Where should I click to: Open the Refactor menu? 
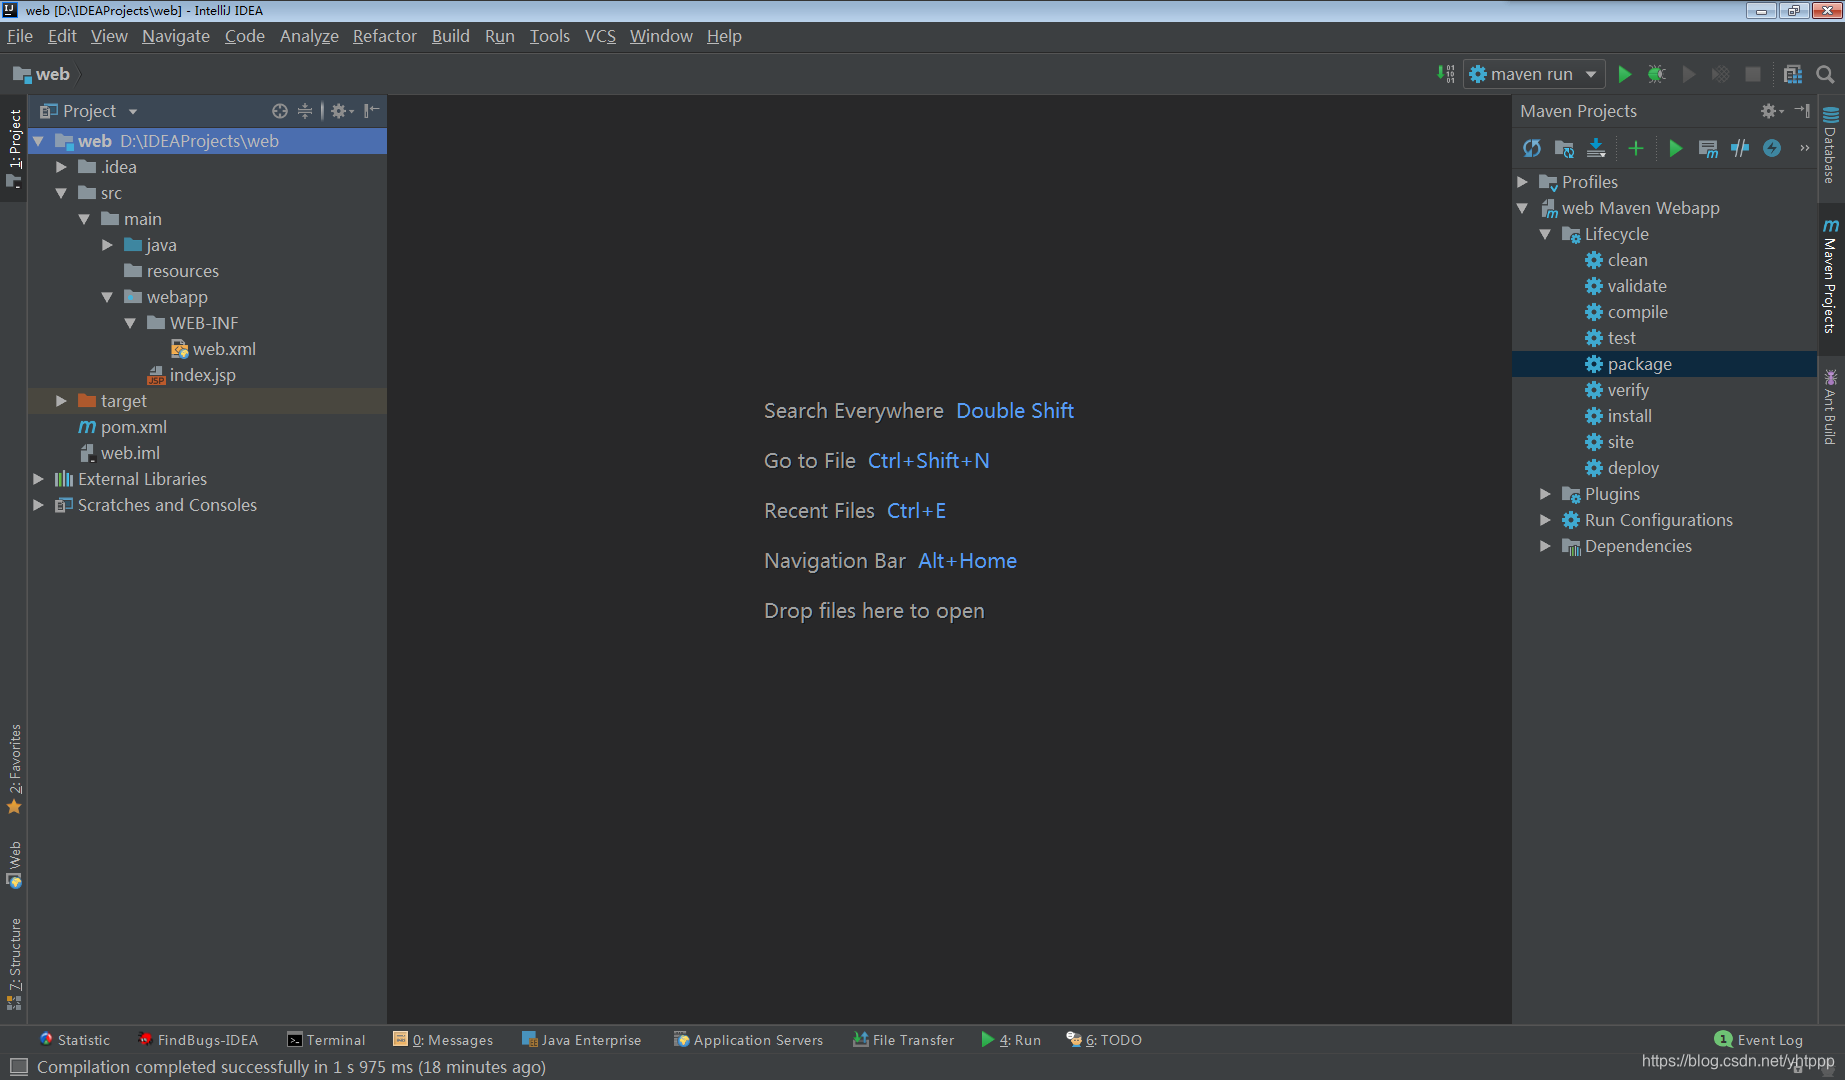[x=384, y=36]
